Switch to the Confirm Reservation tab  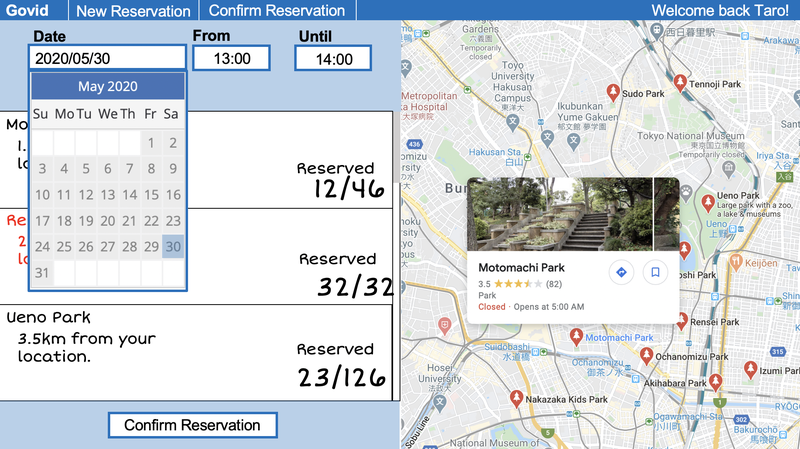click(x=277, y=11)
